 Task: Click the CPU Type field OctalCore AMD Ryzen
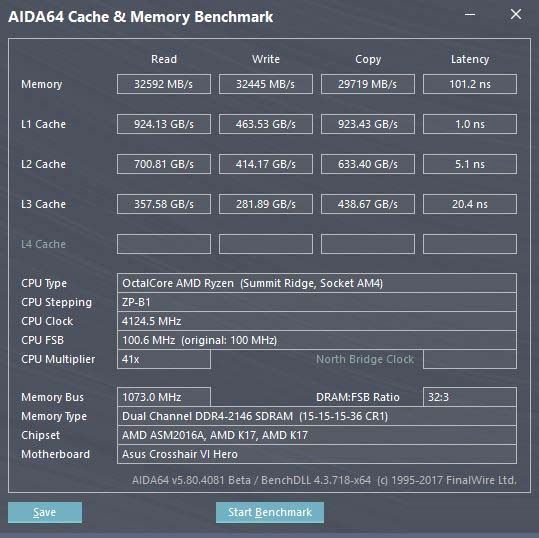pyautogui.click(x=317, y=283)
